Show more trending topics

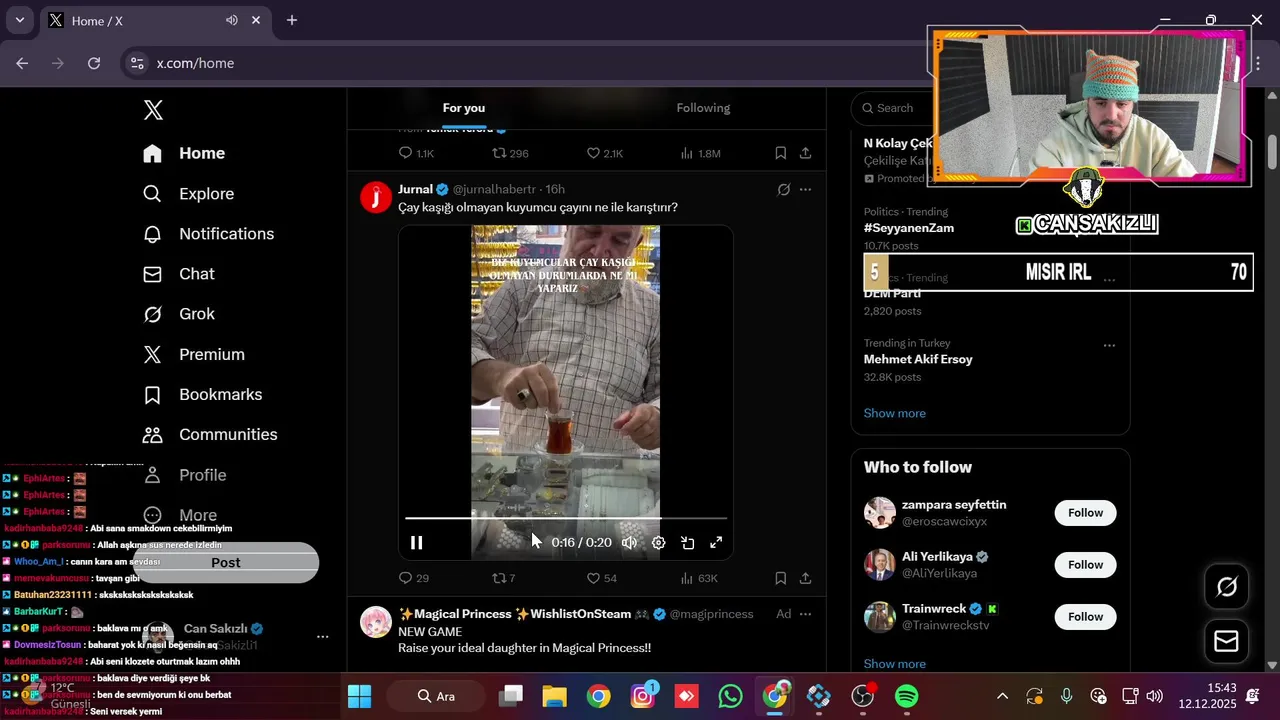pyautogui.click(x=894, y=413)
